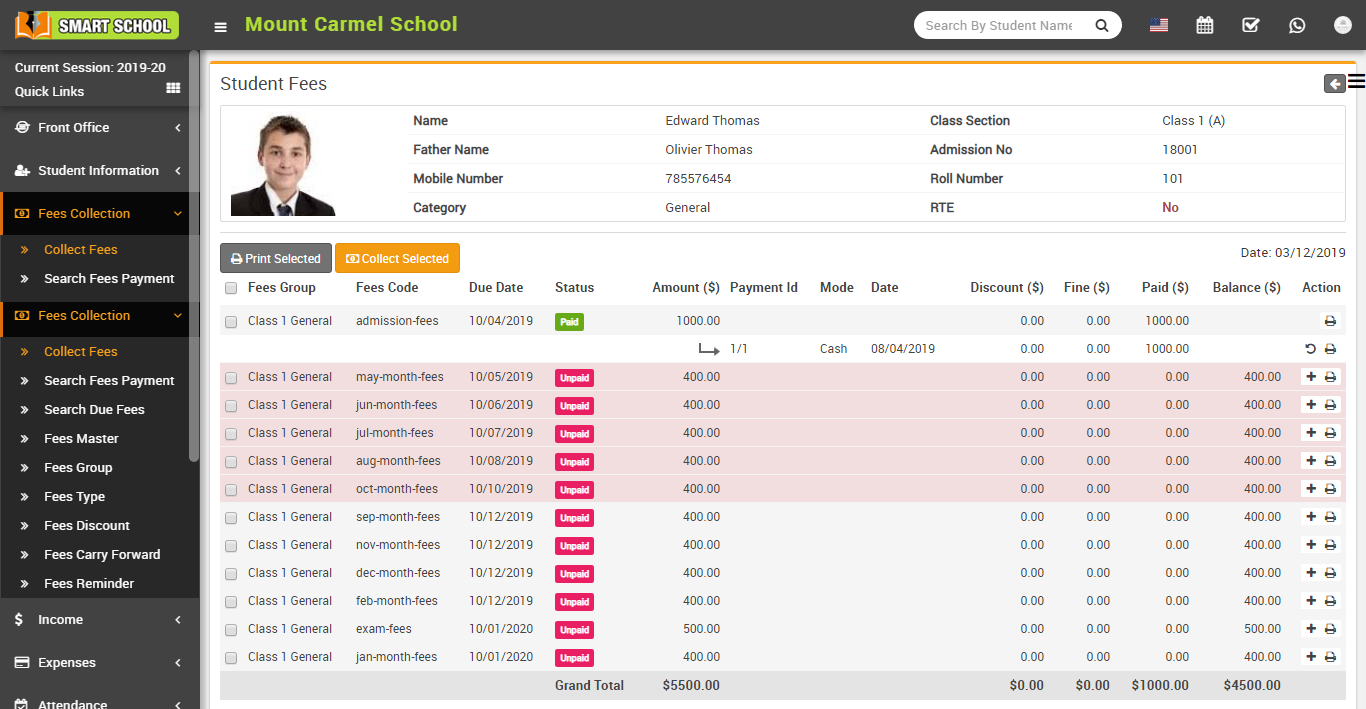Click the plus icon for exam-fees row
The image size is (1366, 709).
pyautogui.click(x=1311, y=629)
